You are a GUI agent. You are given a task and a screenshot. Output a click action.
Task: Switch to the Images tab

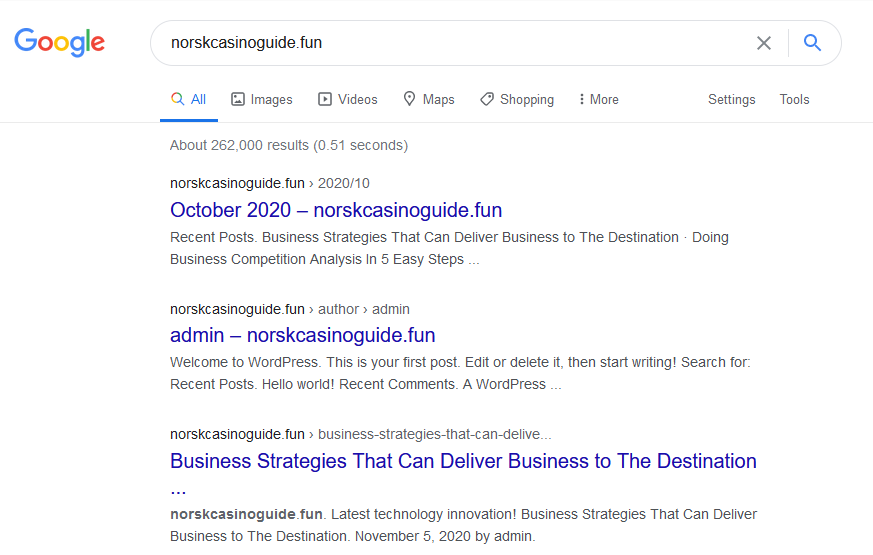[262, 100]
